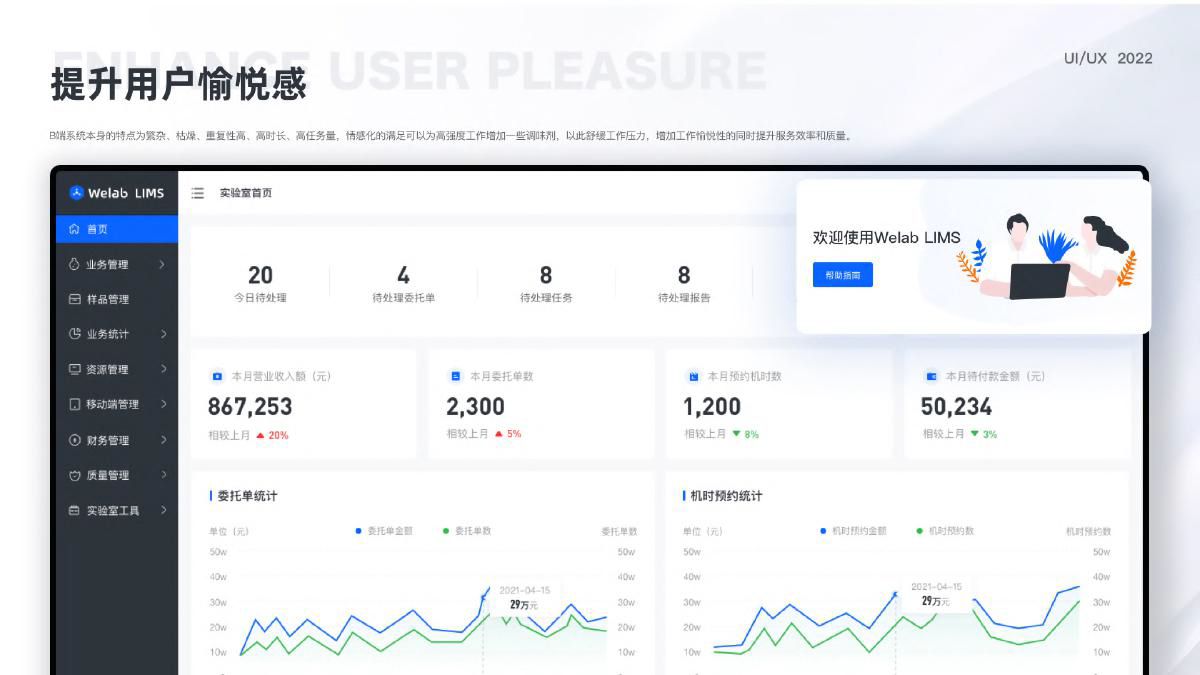Click the 待处理任务 count 8
1200x675 pixels.
[x=546, y=275]
